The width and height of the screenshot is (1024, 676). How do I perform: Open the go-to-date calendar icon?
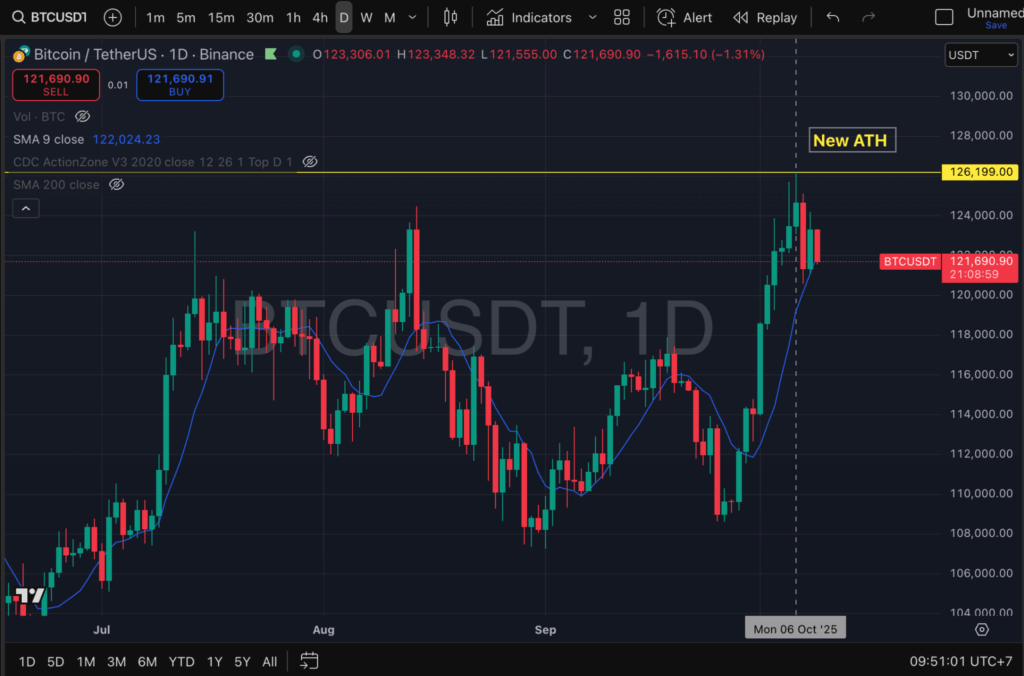click(309, 661)
